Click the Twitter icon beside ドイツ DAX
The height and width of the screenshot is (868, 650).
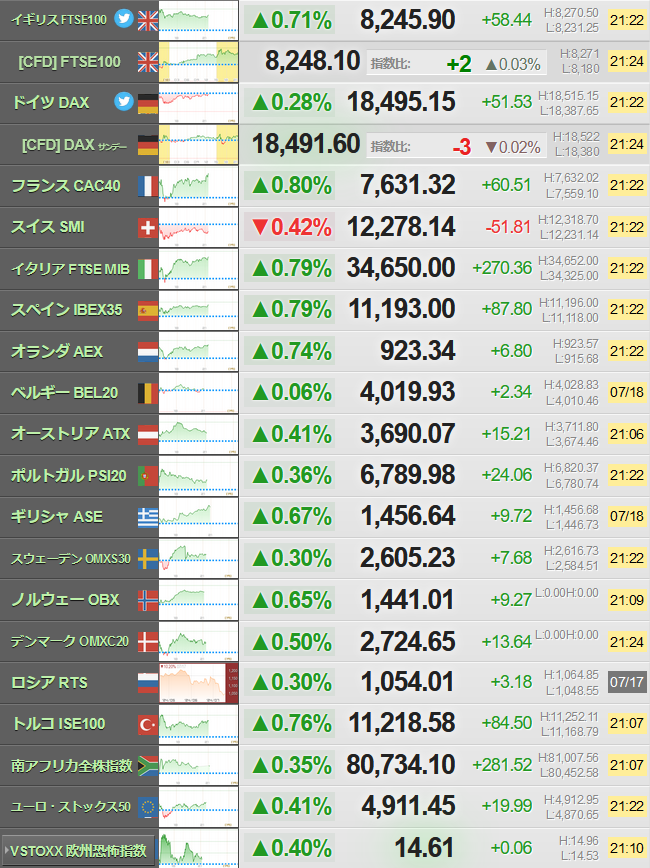click(x=123, y=101)
